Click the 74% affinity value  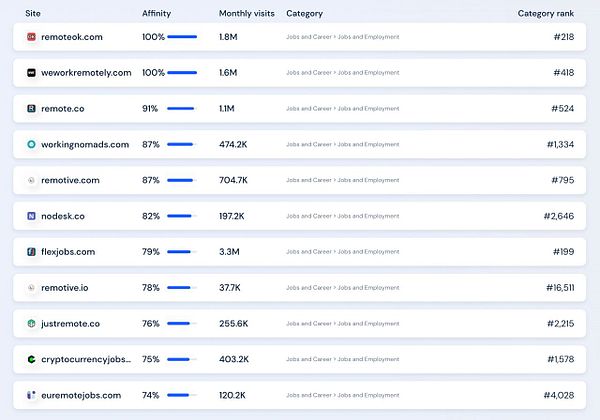150,395
